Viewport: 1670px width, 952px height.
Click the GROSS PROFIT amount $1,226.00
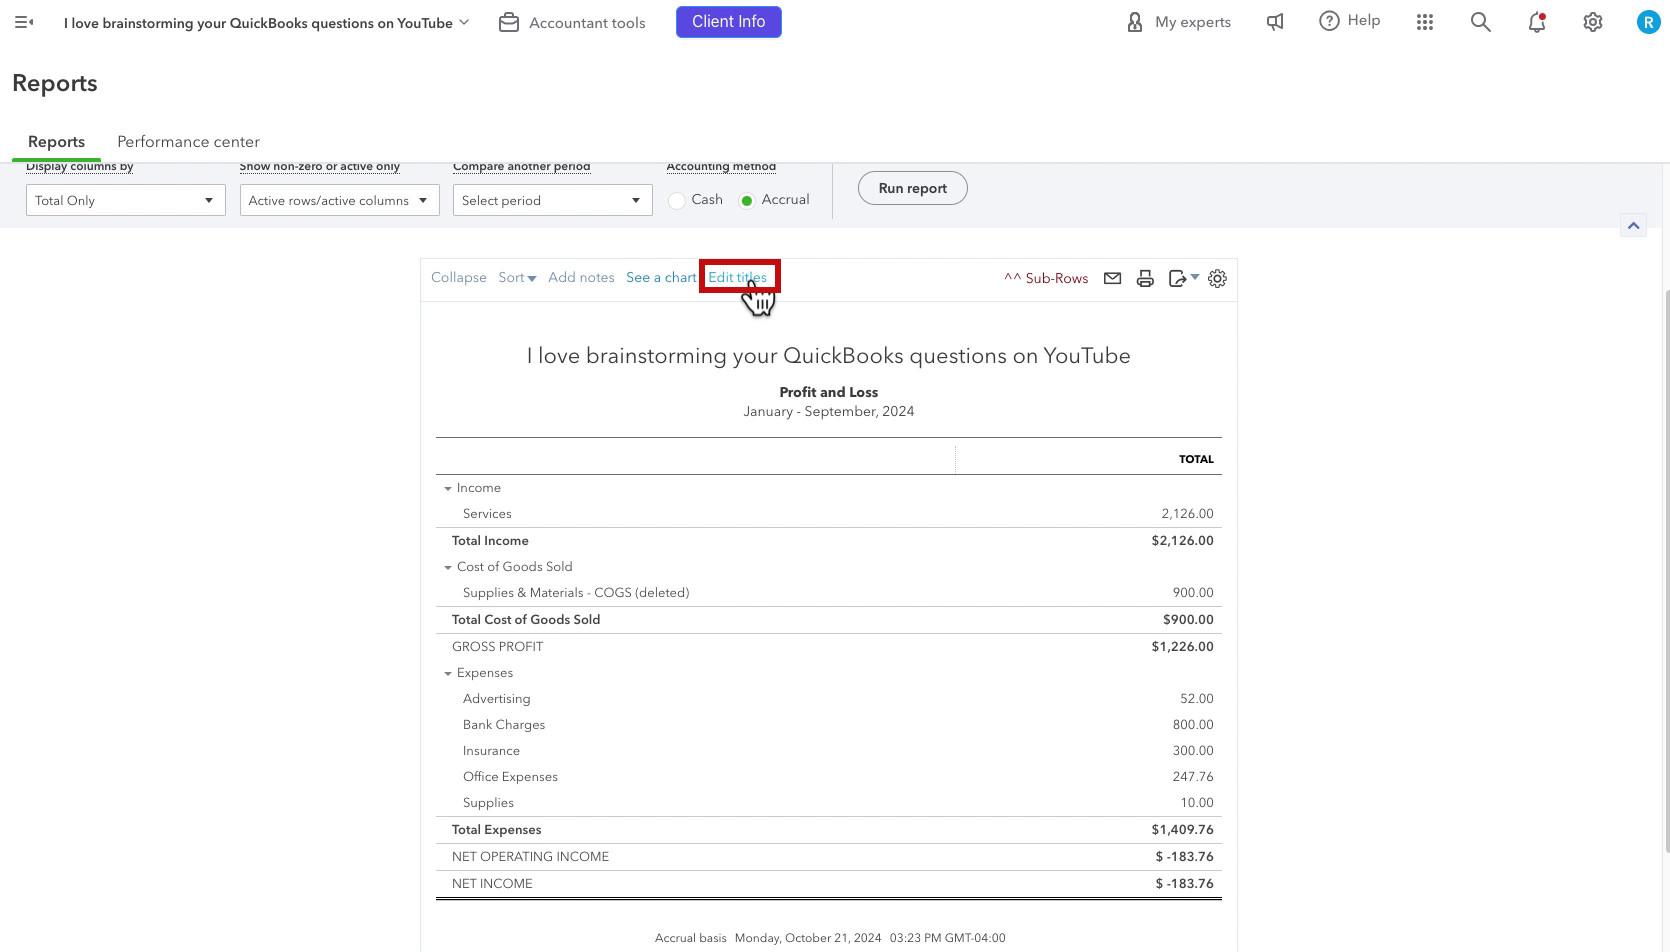click(1182, 646)
